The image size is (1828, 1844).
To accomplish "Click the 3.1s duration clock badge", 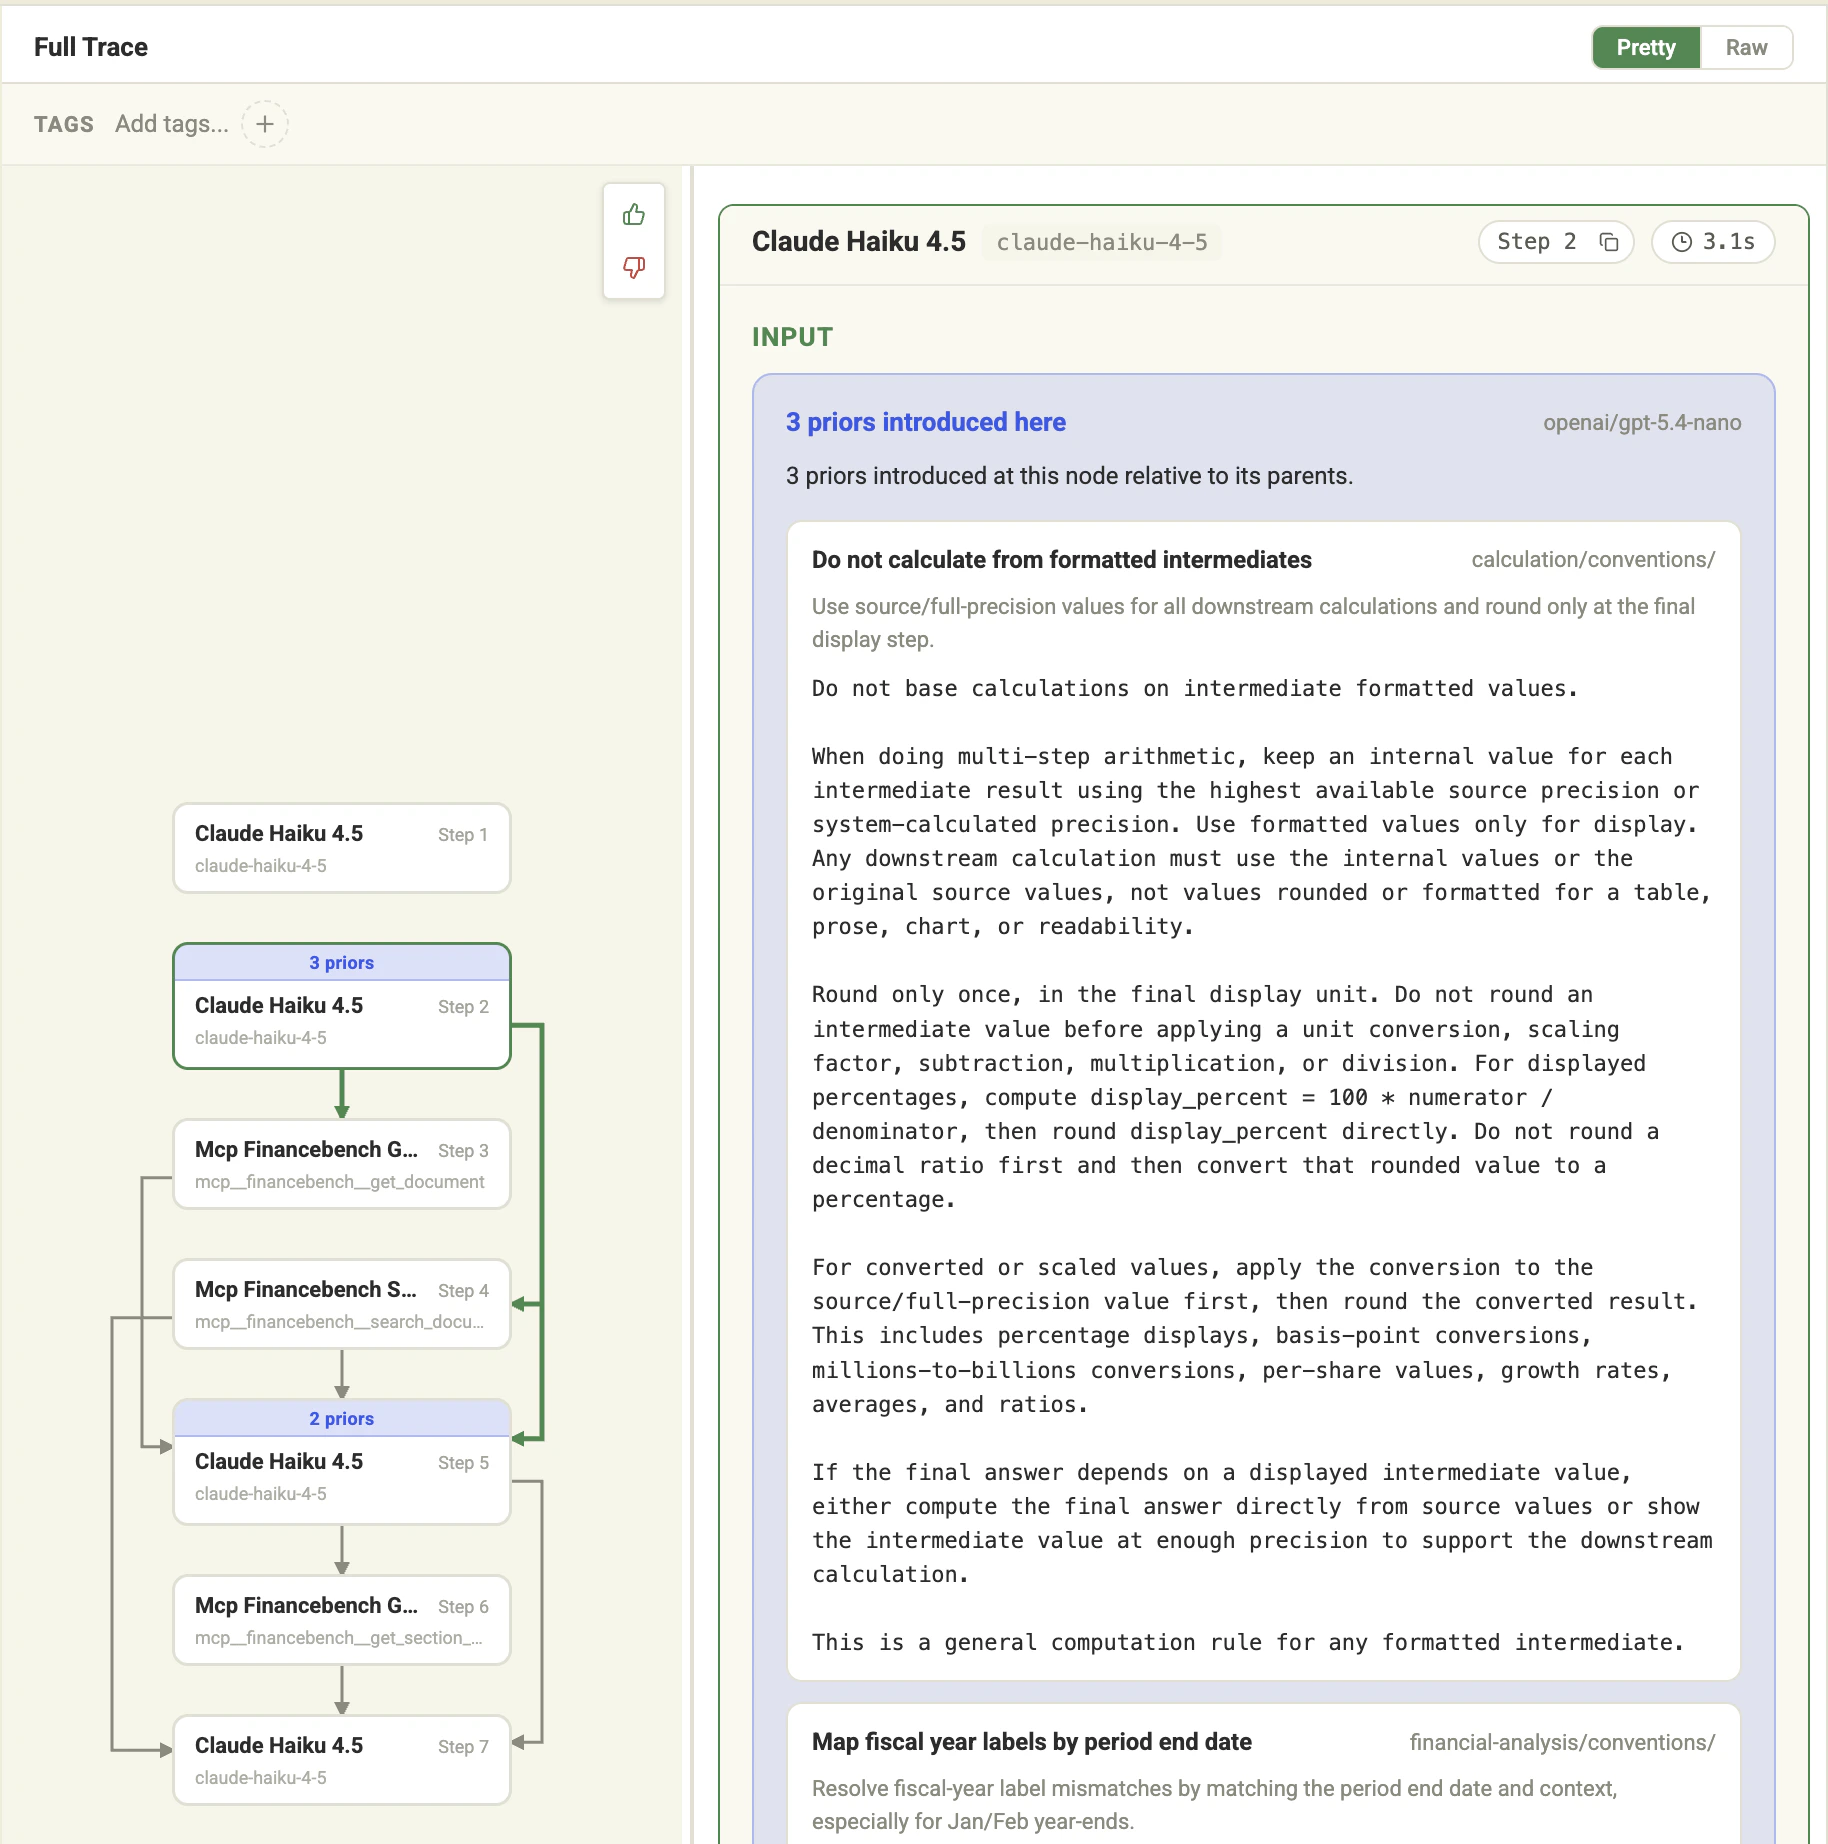I will tap(1713, 242).
